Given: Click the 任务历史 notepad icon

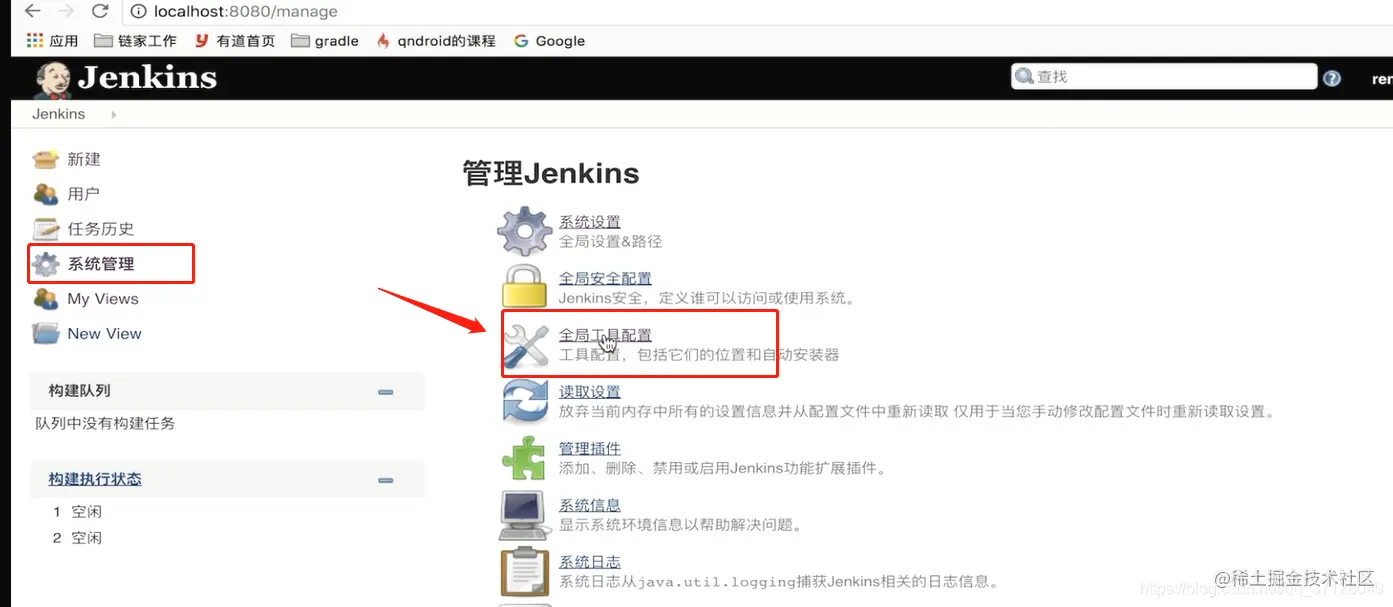Looking at the screenshot, I should point(46,229).
